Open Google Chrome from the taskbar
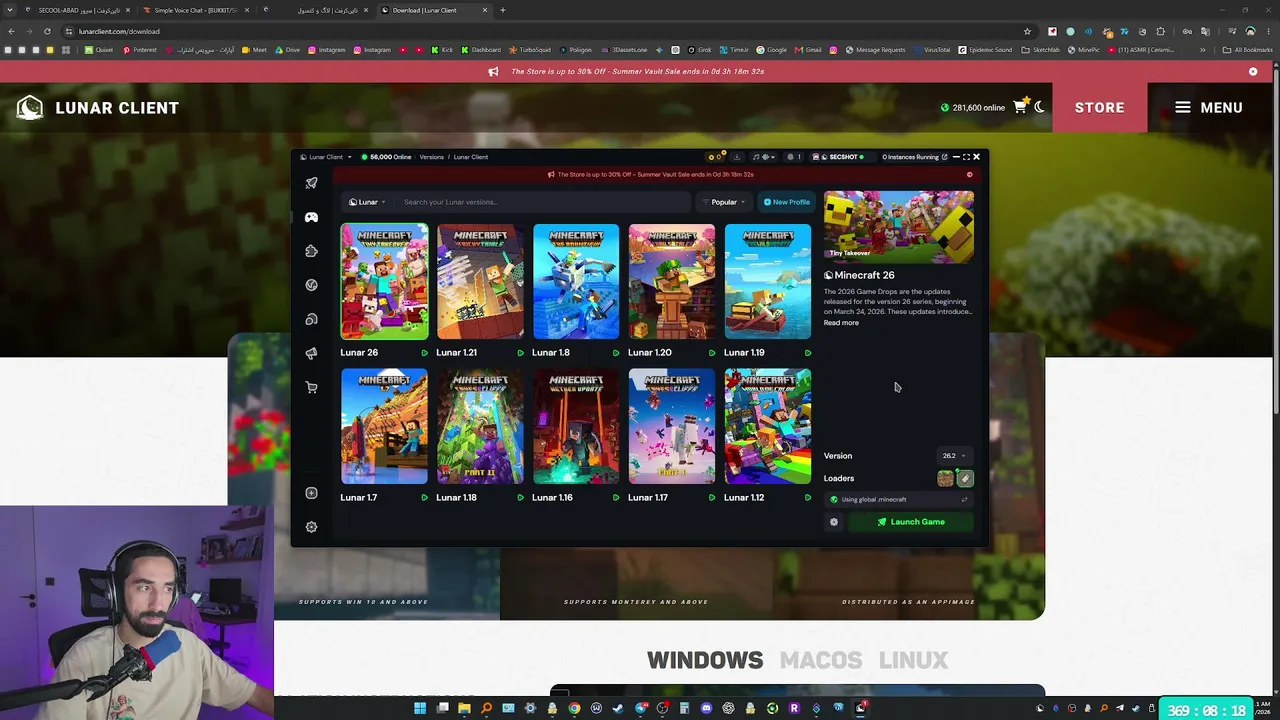This screenshot has width=1280, height=720. (574, 709)
